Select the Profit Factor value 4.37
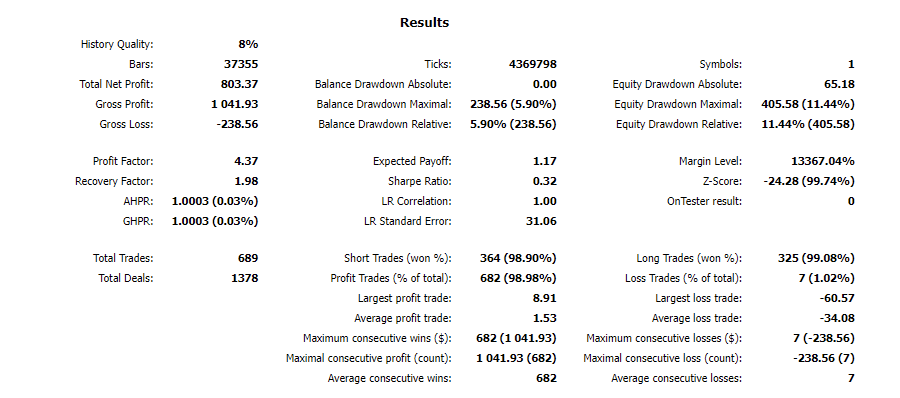This screenshot has height=398, width=900. point(247,161)
